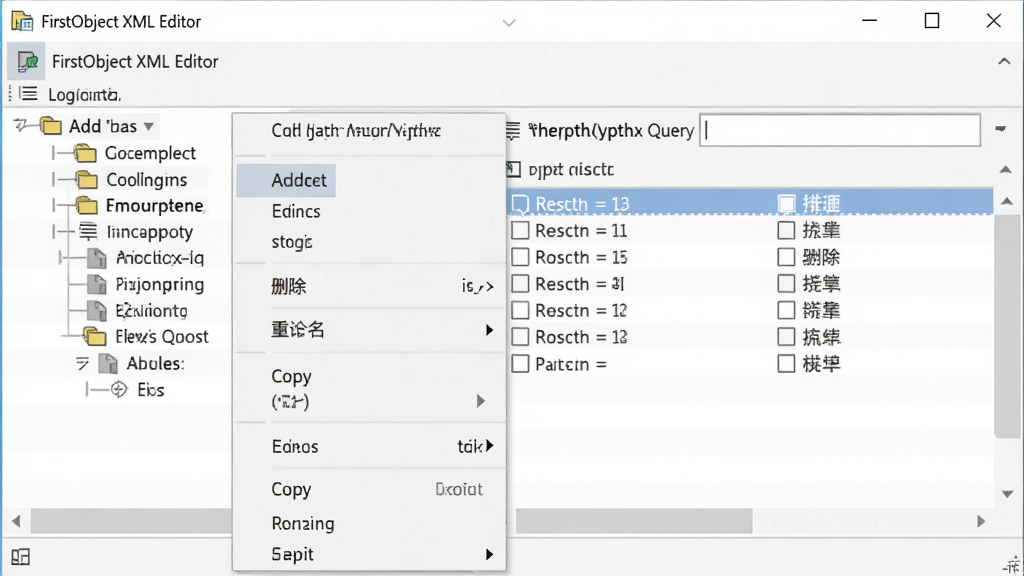Click the vertical scrollbar thumb at the right

1008,326
